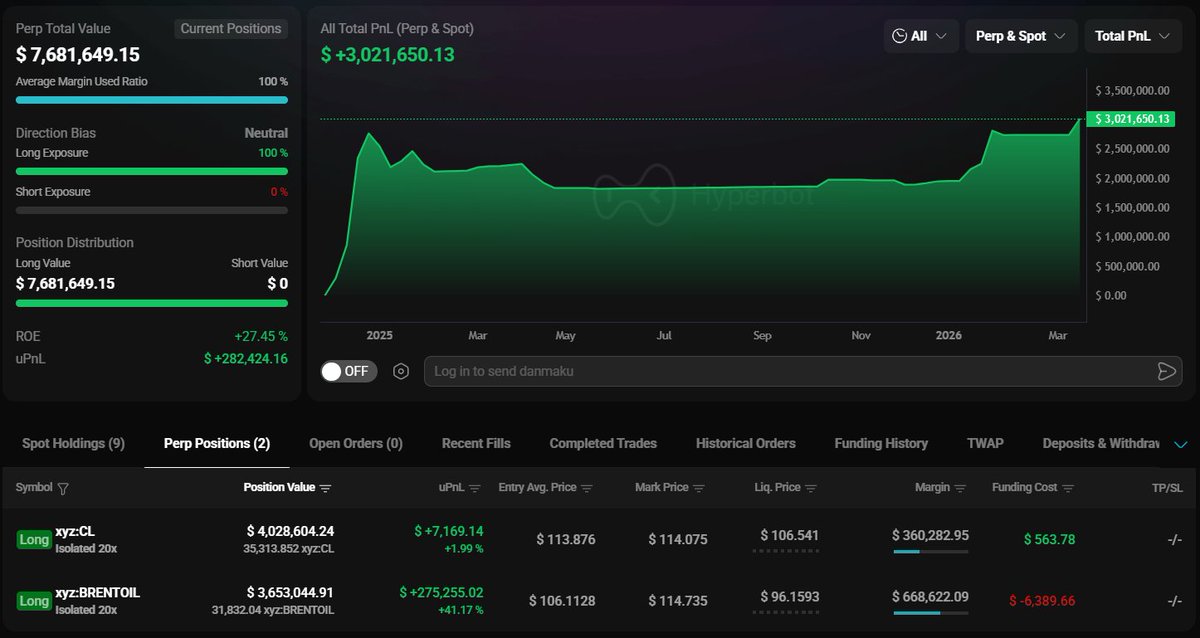Open the xyz:CL symbol link
The width and height of the screenshot is (1200, 638).
76,532
